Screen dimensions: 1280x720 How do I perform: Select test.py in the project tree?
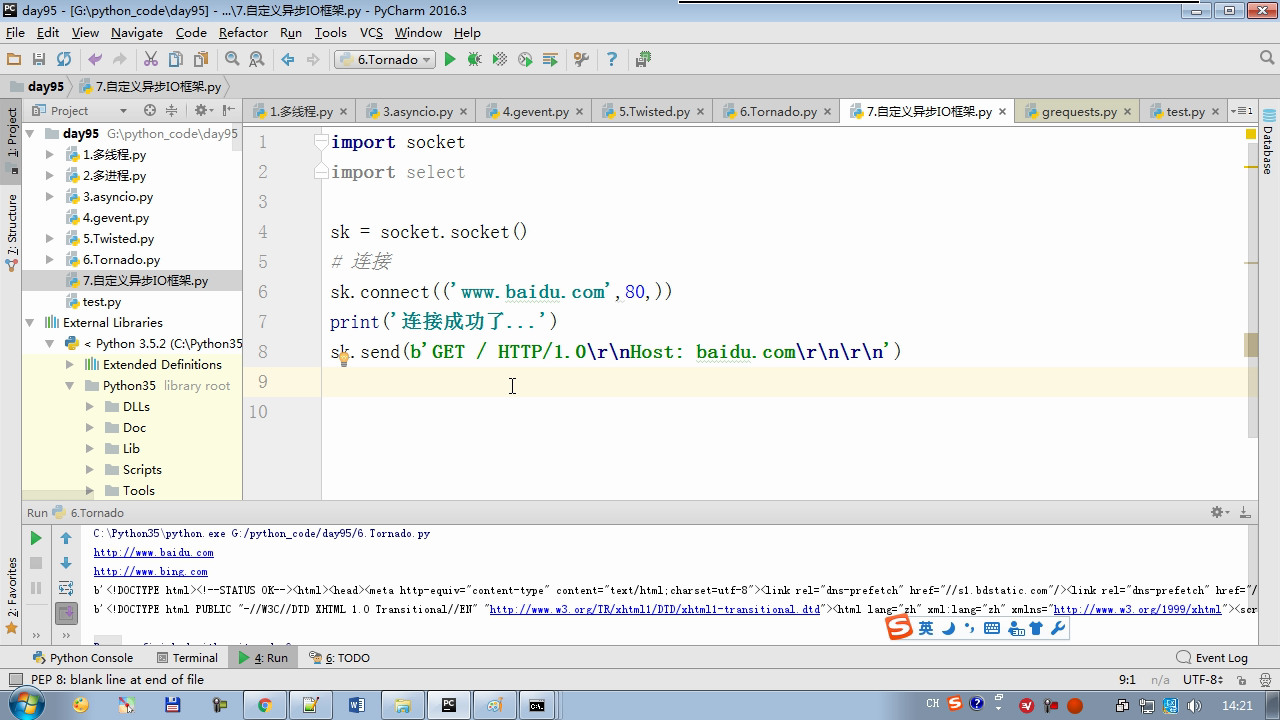[x=102, y=302]
